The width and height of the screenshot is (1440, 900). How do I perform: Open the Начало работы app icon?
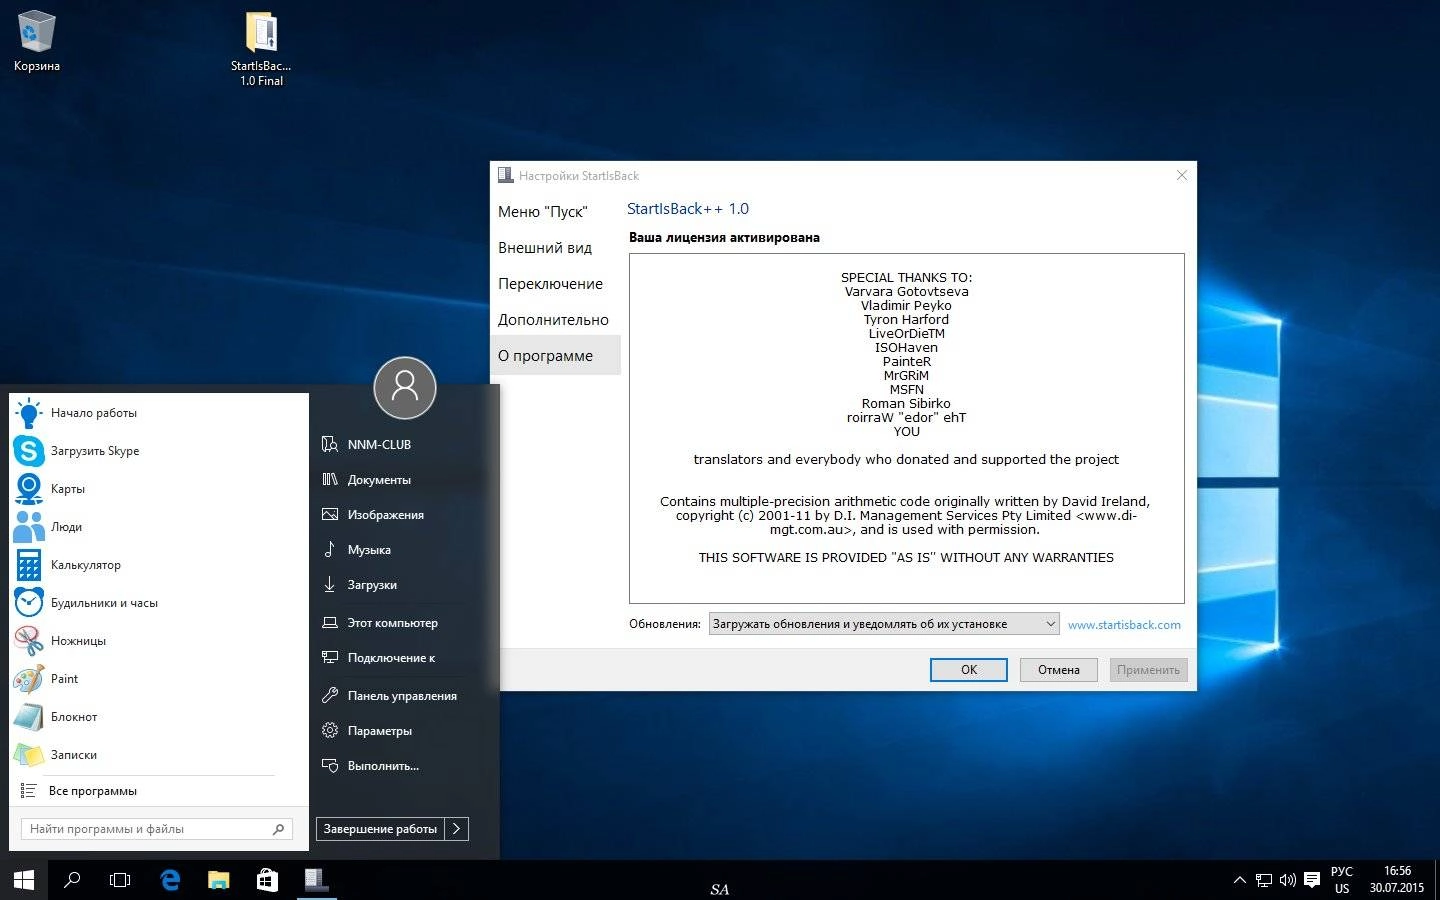29,413
